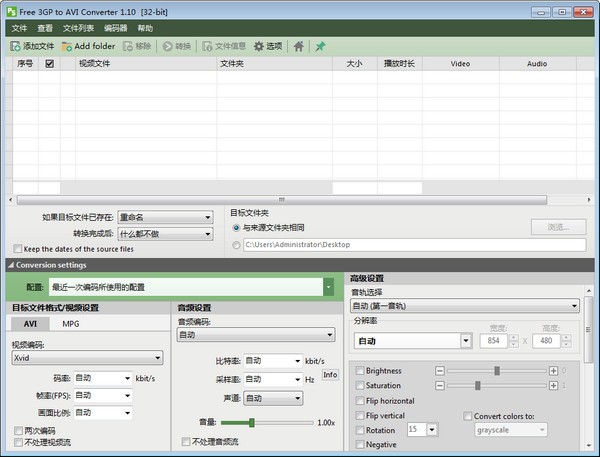This screenshot has width=600, height=457.
Task: Enable Keep the dates of source files
Action: 18,248
